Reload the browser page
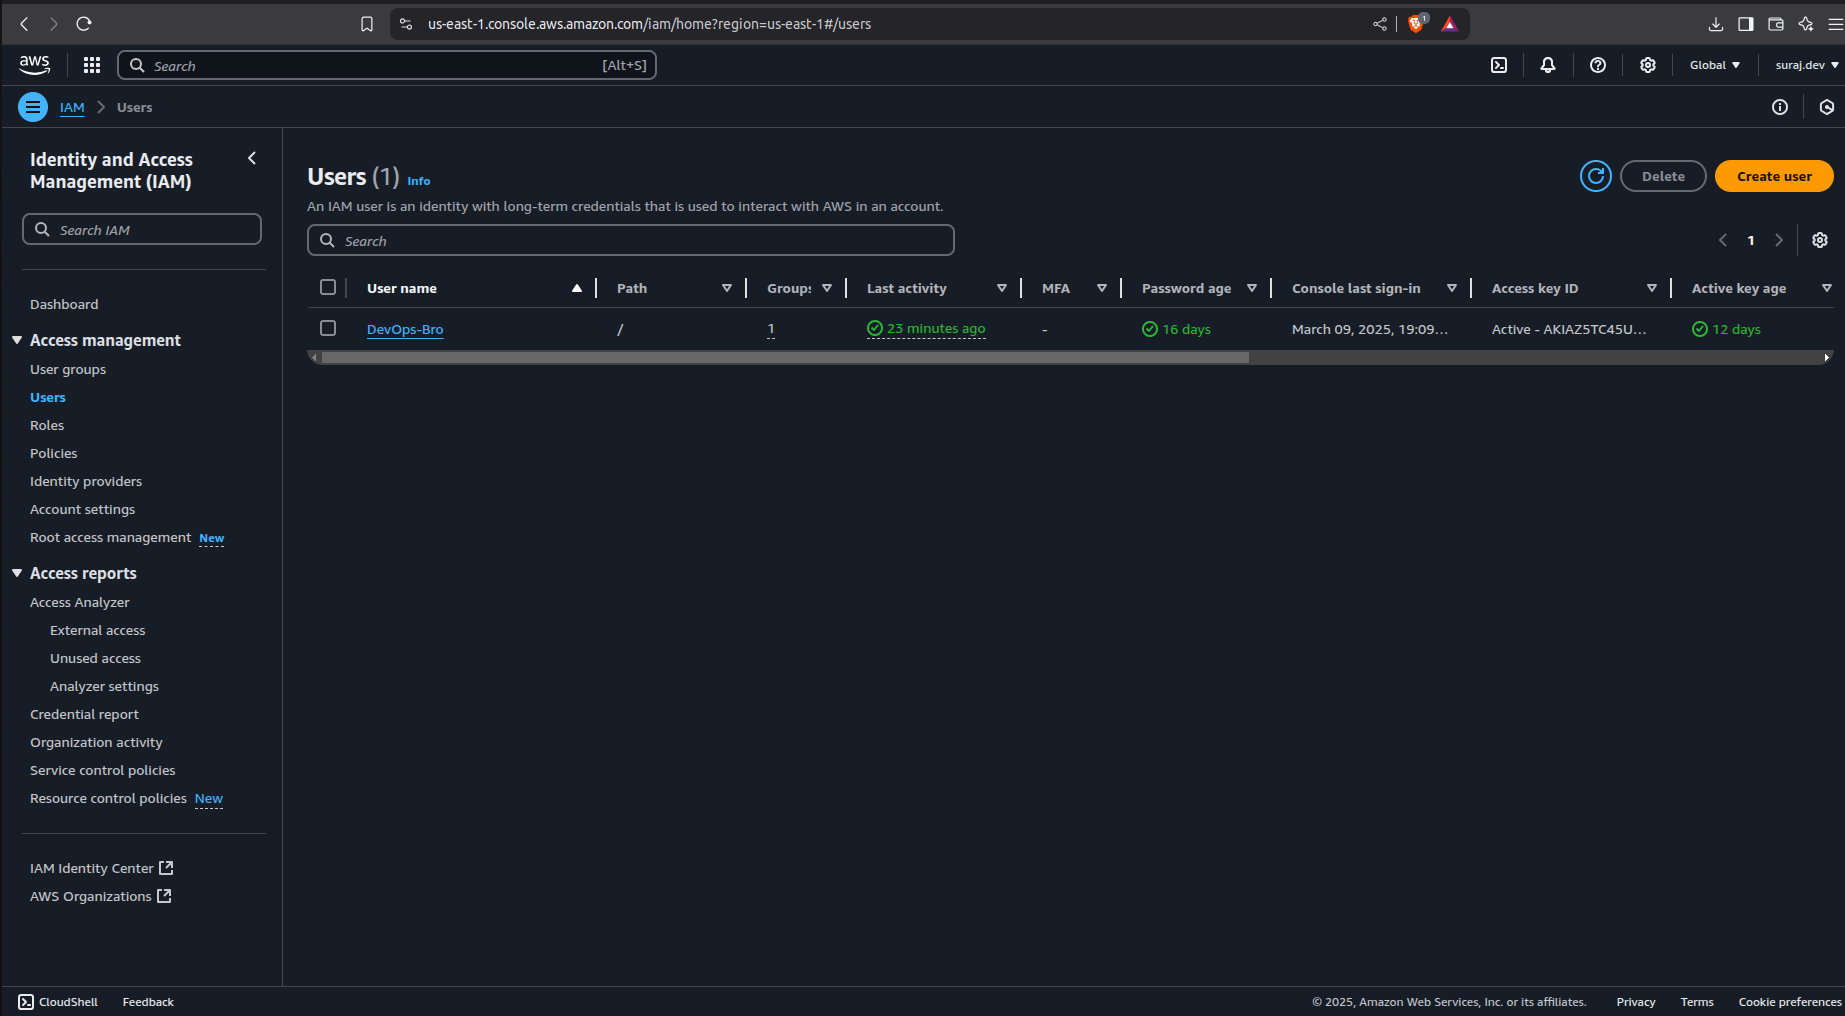The width and height of the screenshot is (1845, 1016). [x=84, y=24]
